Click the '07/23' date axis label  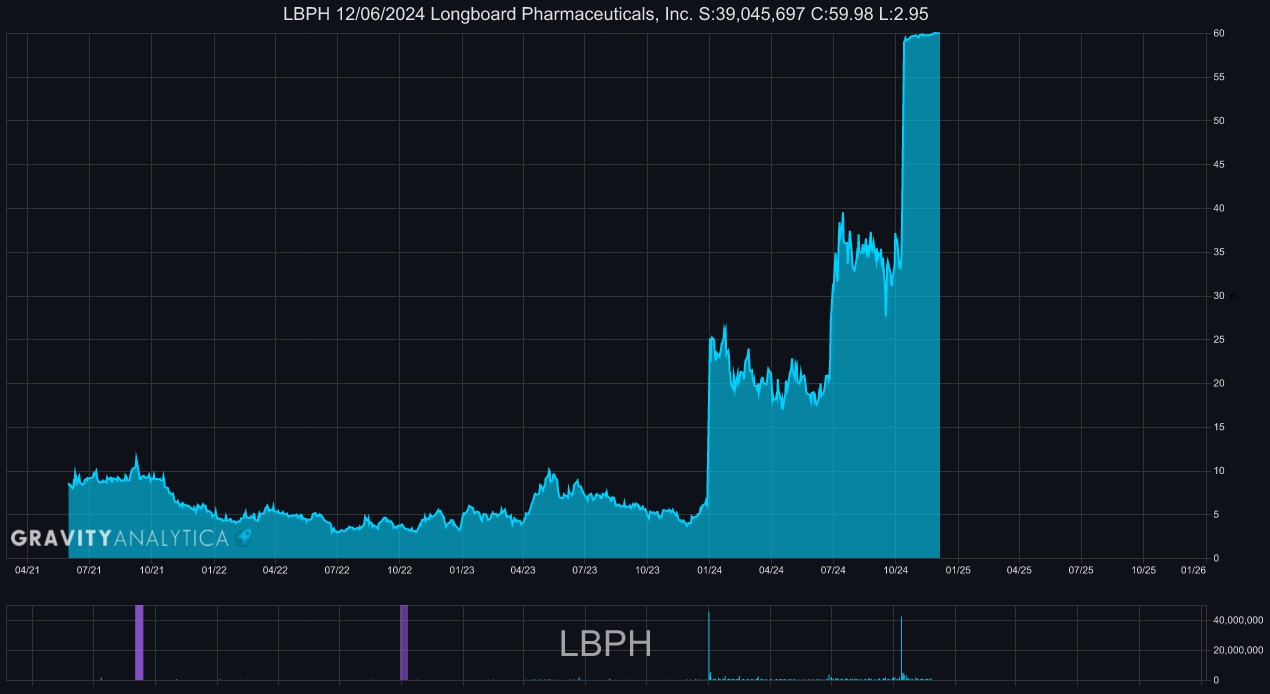[585, 570]
